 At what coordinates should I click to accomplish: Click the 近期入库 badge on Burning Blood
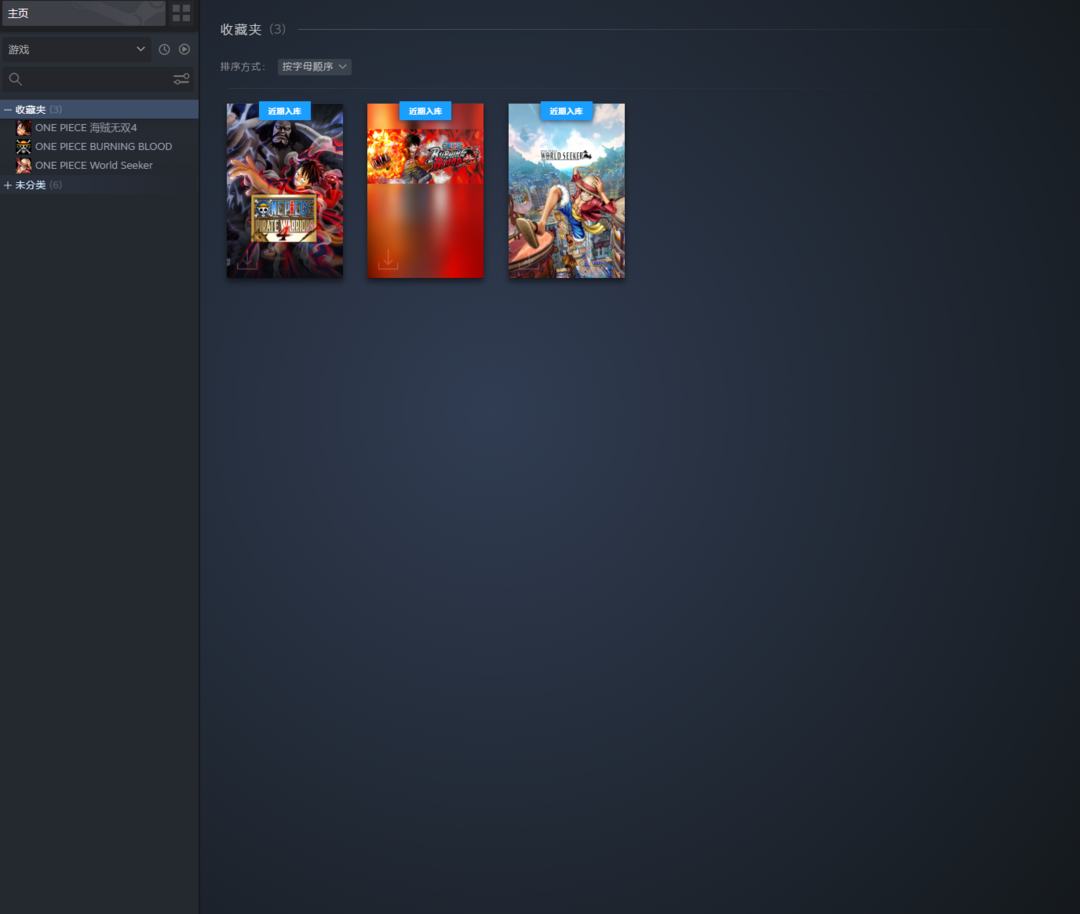[x=425, y=111]
